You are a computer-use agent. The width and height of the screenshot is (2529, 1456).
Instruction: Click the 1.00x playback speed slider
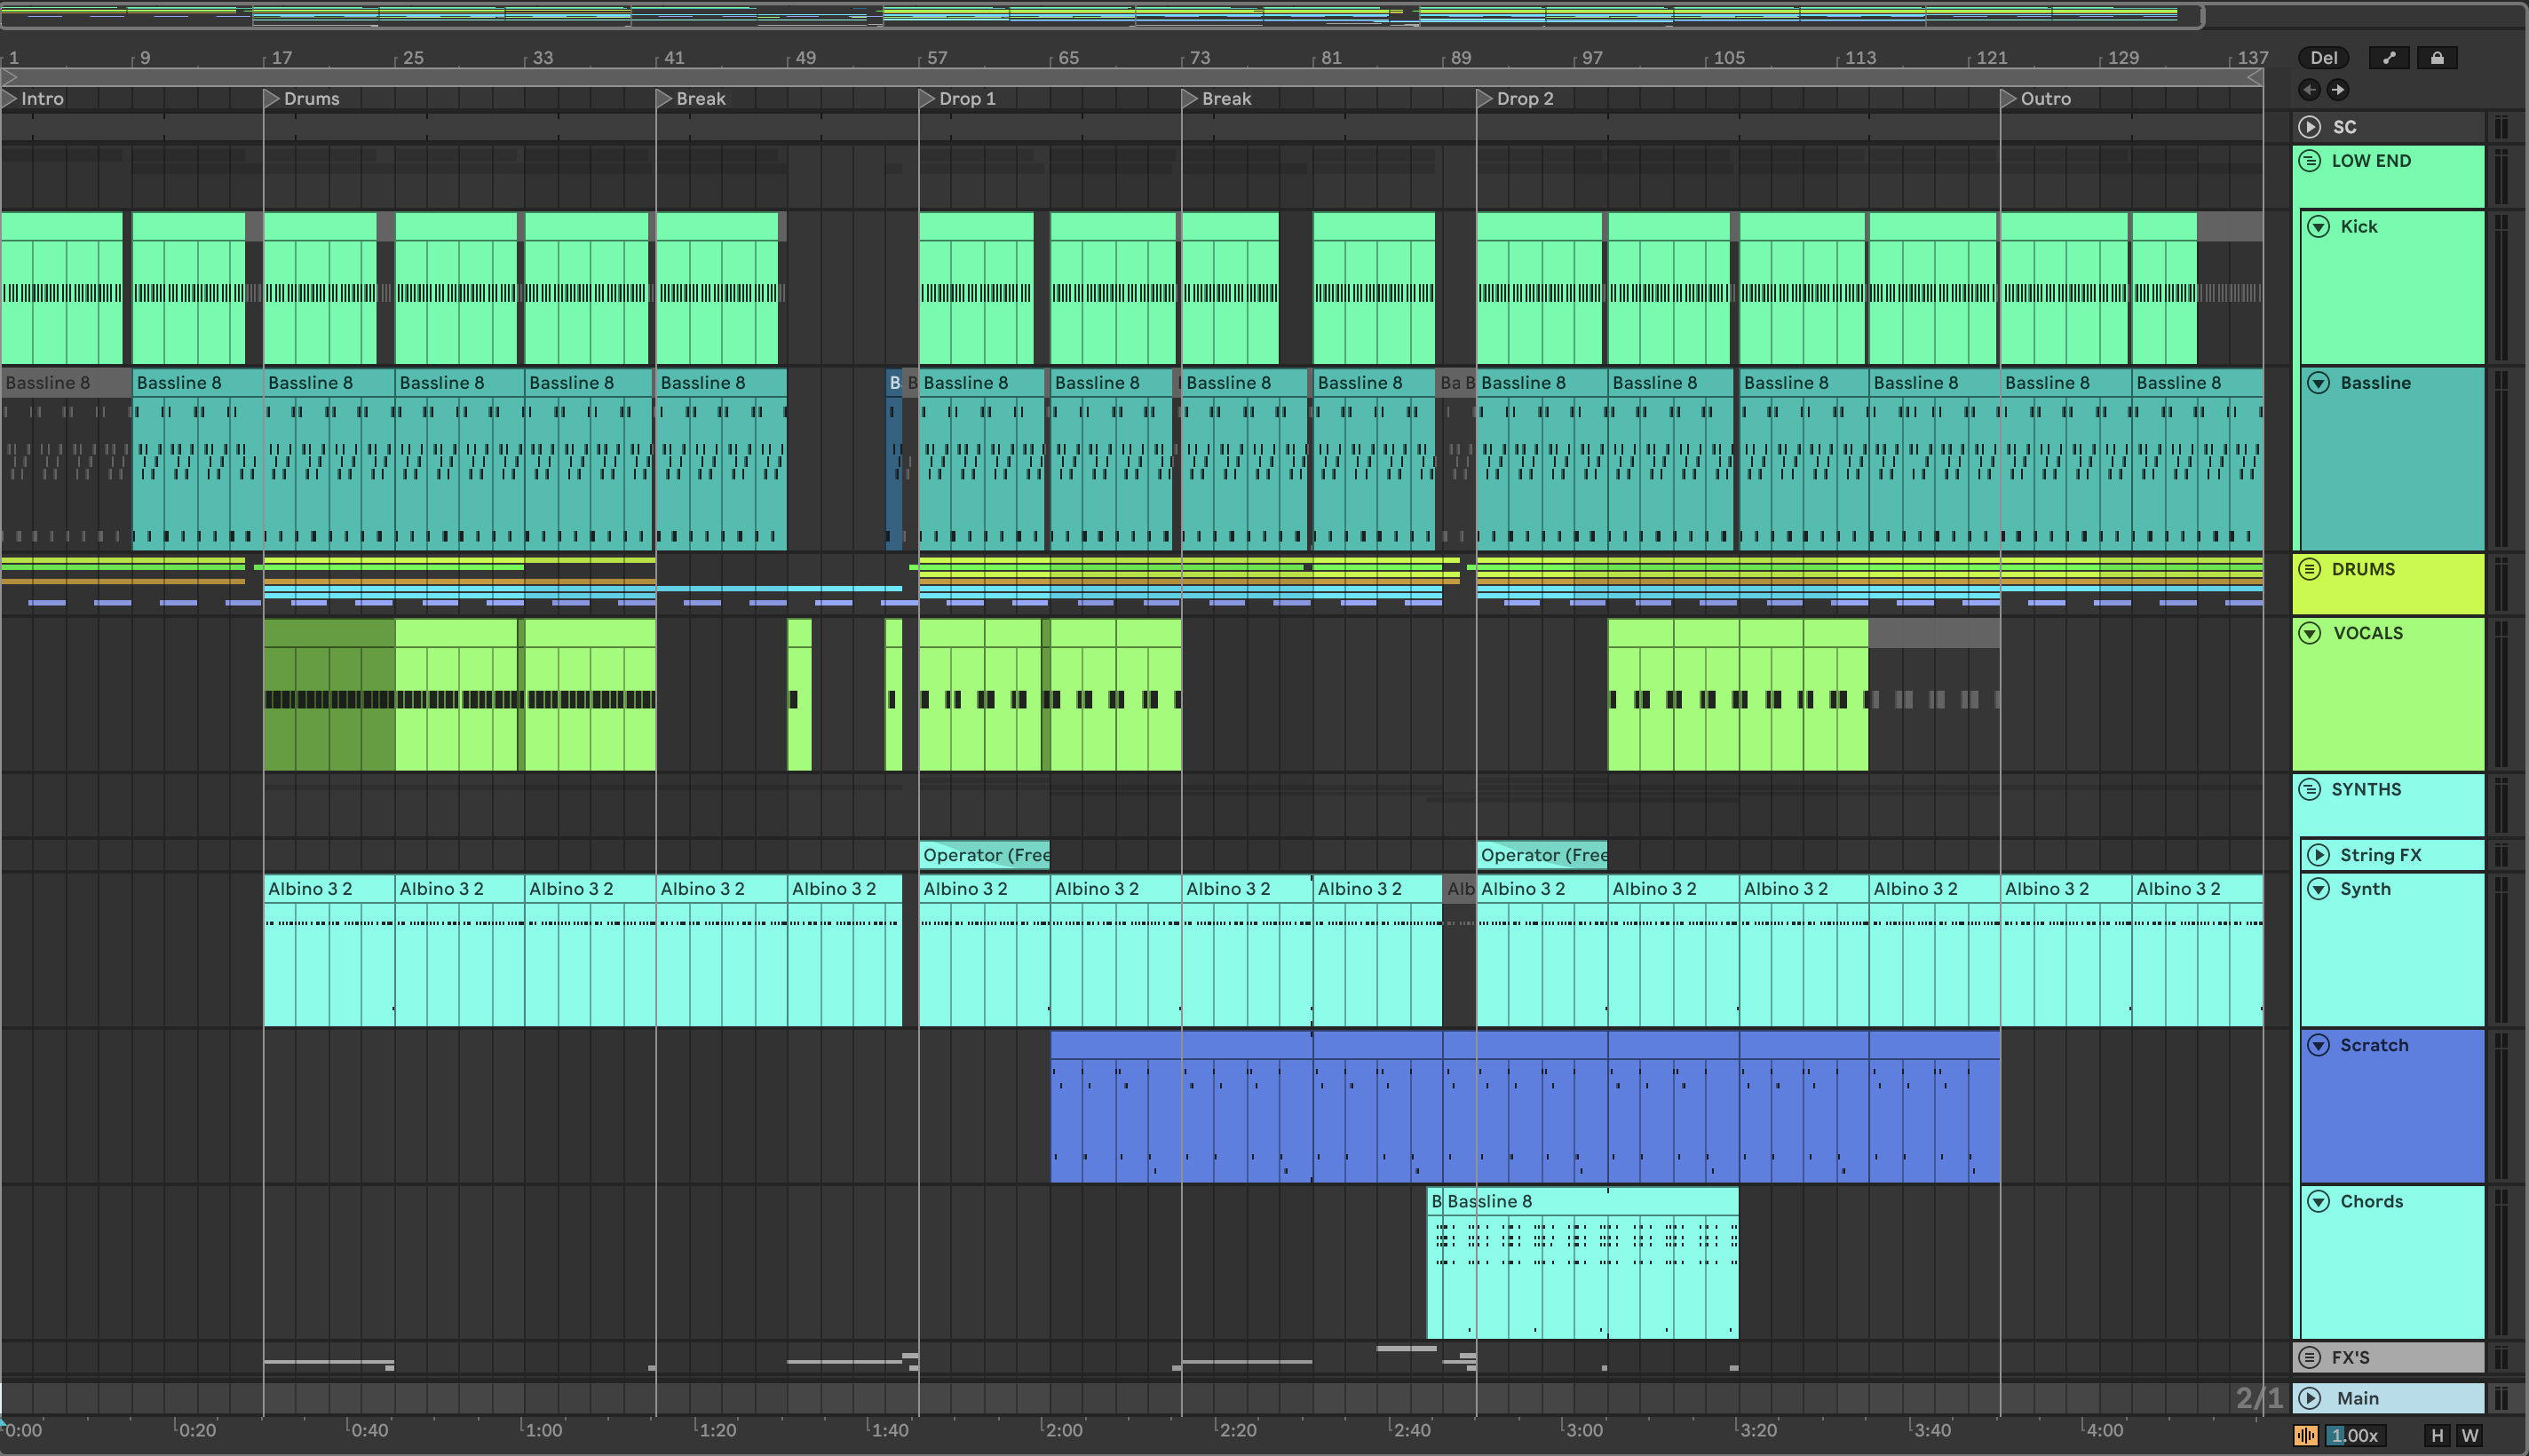click(2355, 1435)
